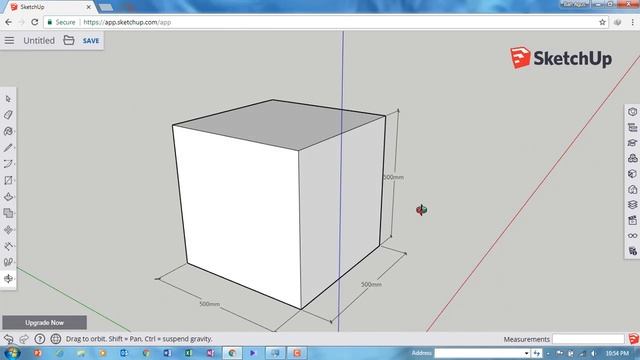Open the Layers stack panel

[632, 205]
